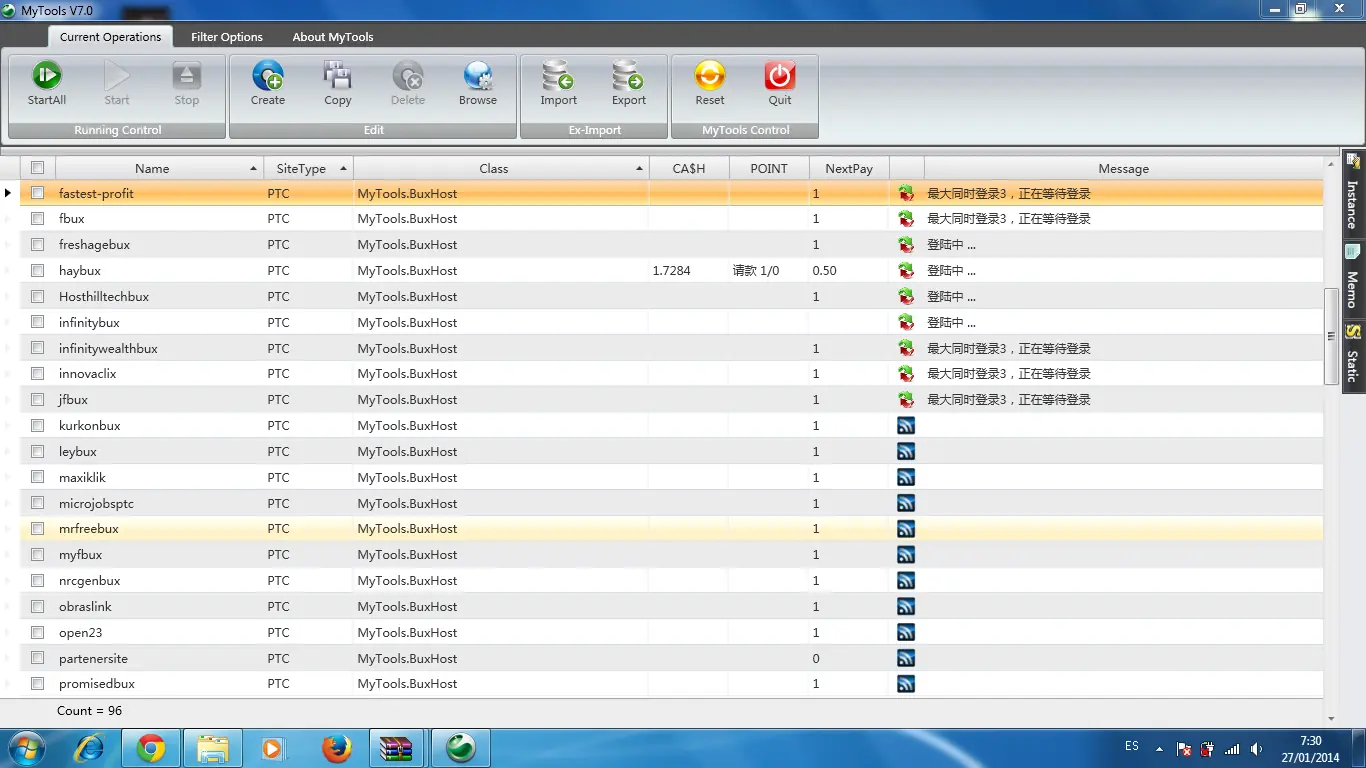Click the POINT column header

point(769,169)
